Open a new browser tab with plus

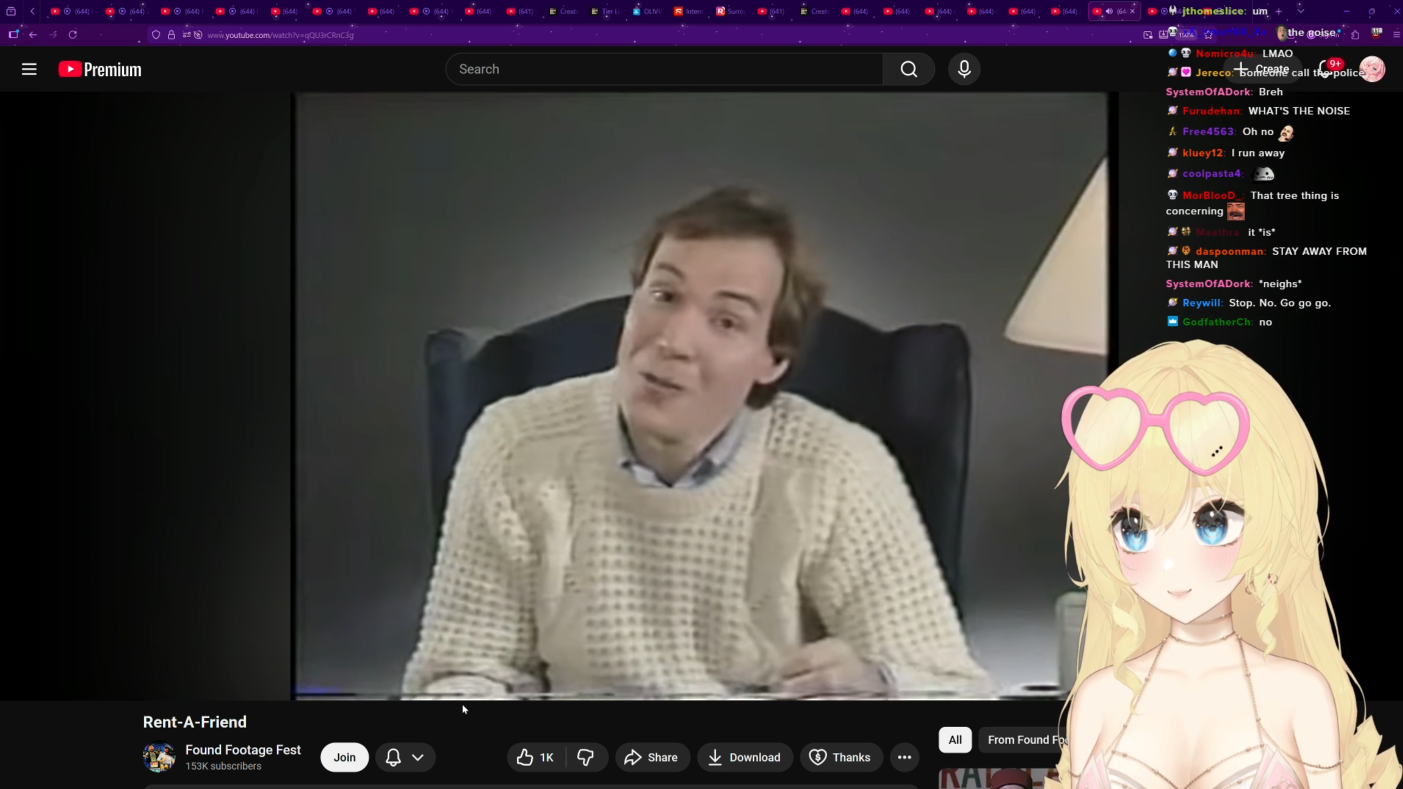(x=1279, y=11)
